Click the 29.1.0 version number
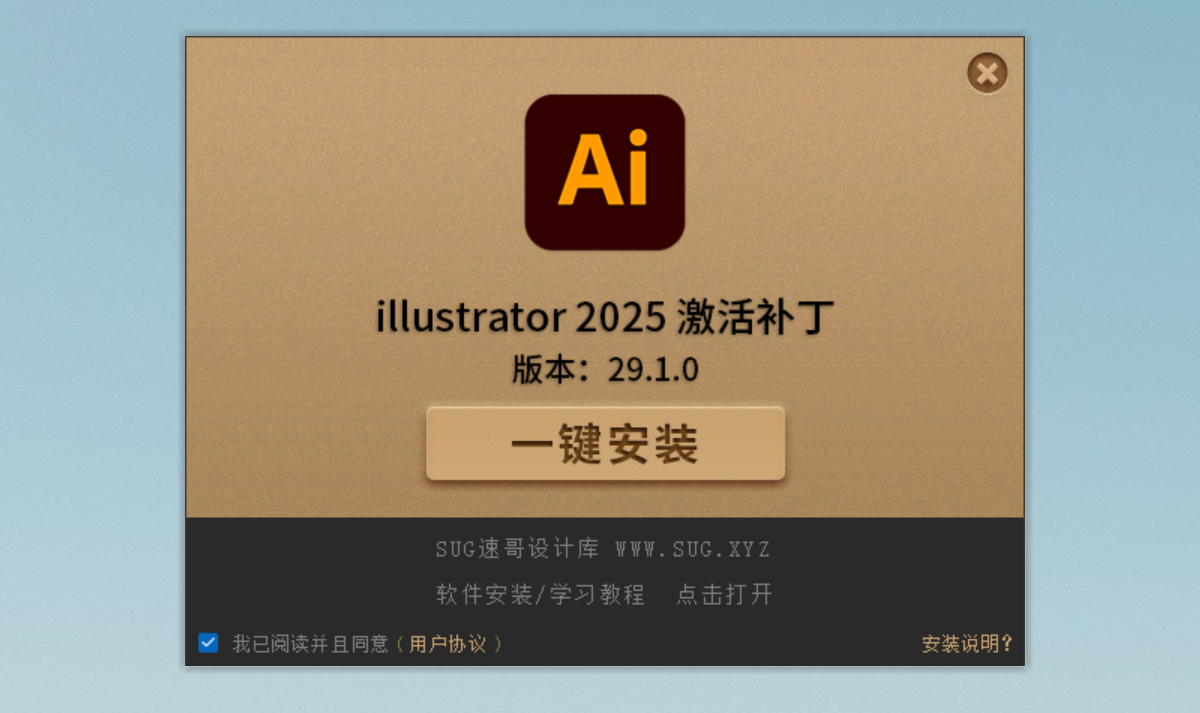1200x713 pixels. click(x=654, y=369)
